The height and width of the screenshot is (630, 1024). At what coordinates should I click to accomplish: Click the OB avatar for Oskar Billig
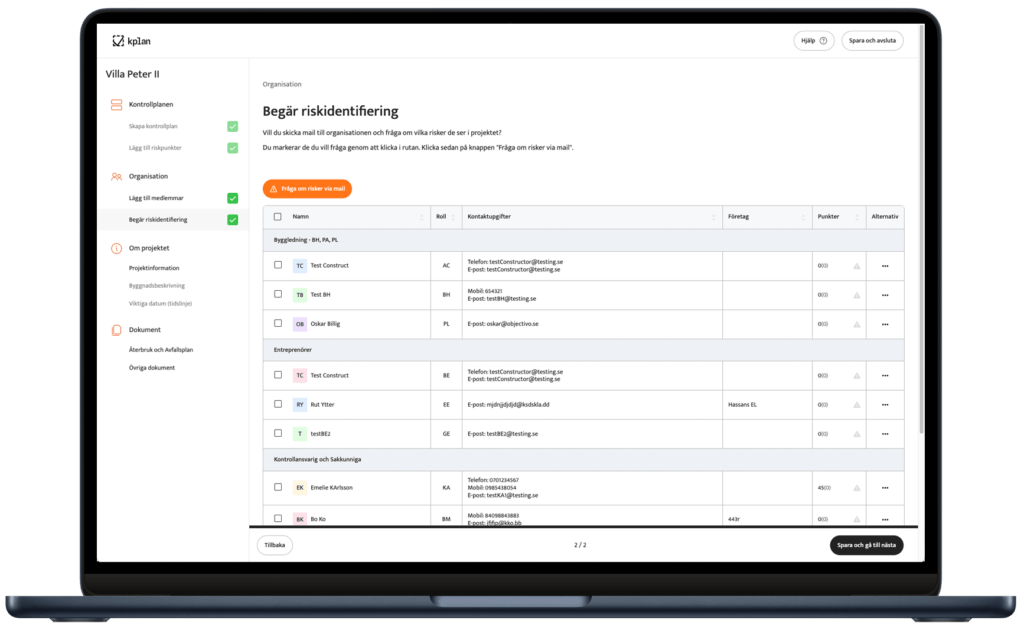coord(300,324)
